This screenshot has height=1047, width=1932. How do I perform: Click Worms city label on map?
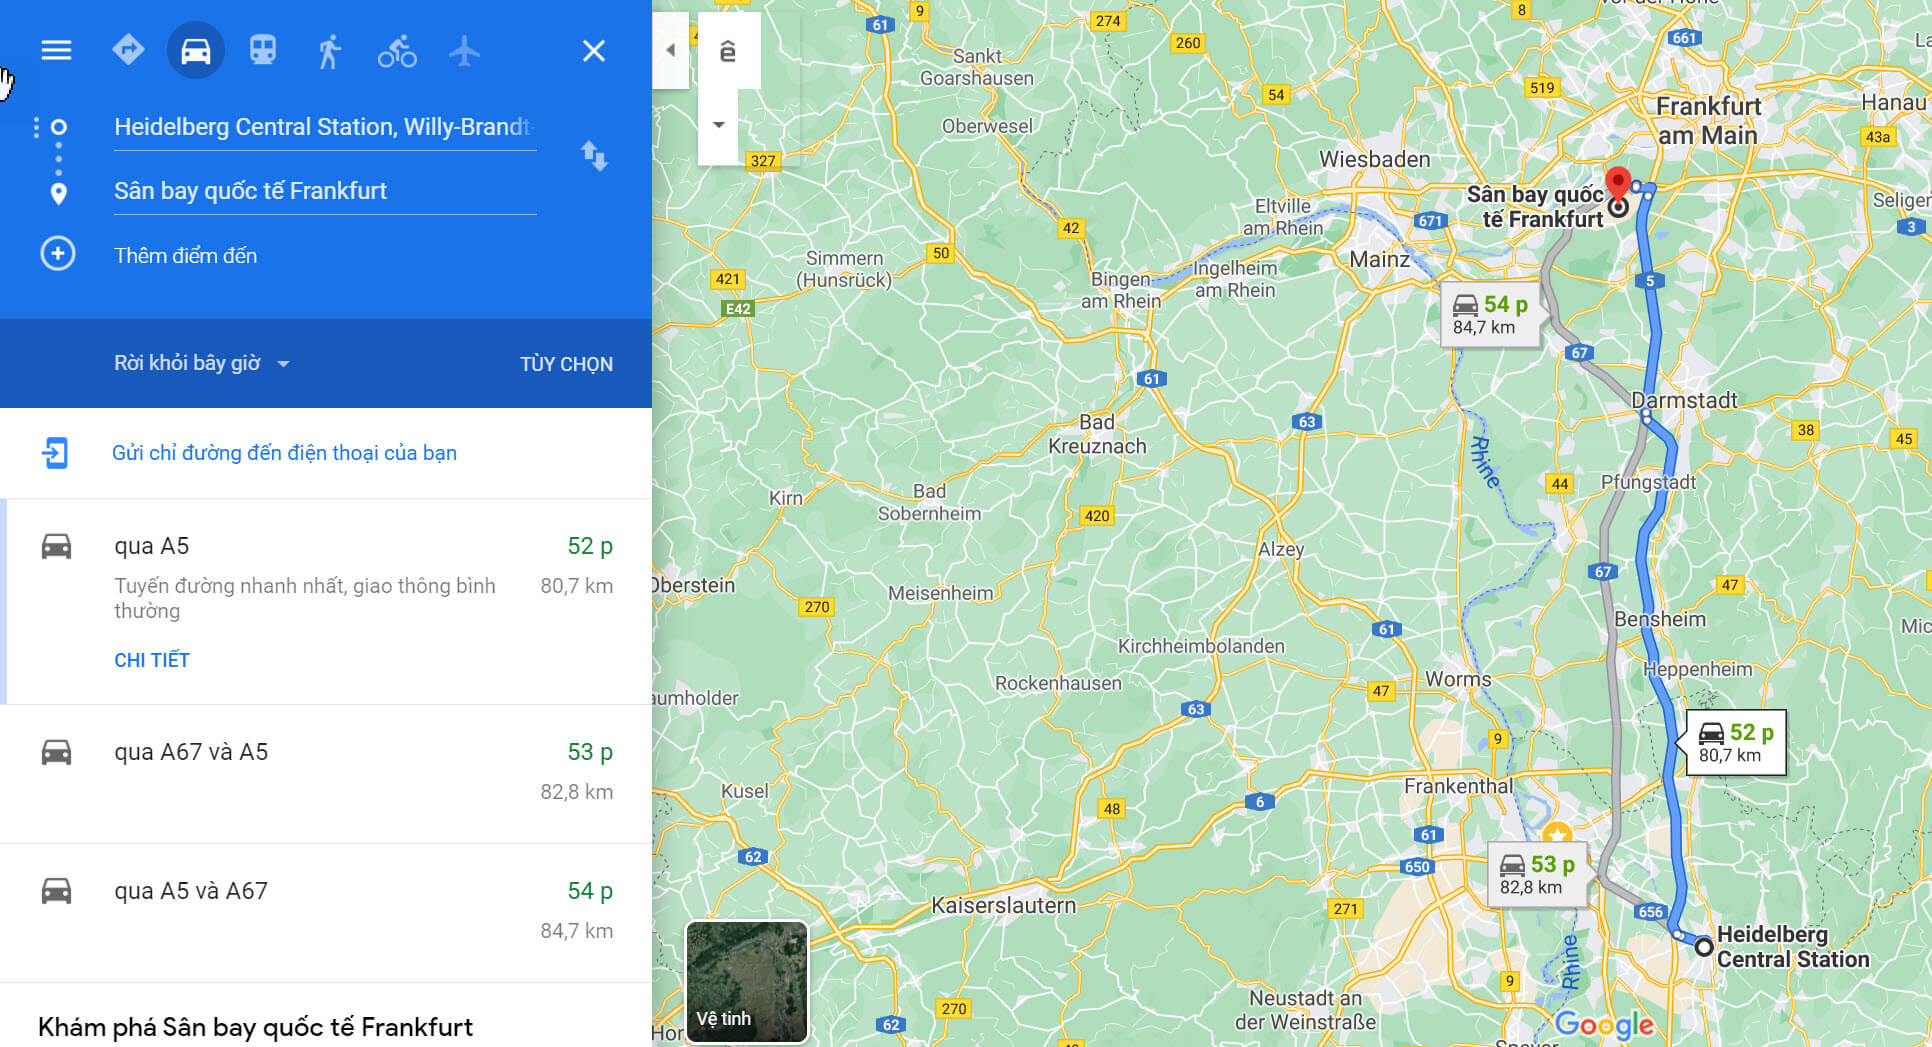[x=1458, y=679]
